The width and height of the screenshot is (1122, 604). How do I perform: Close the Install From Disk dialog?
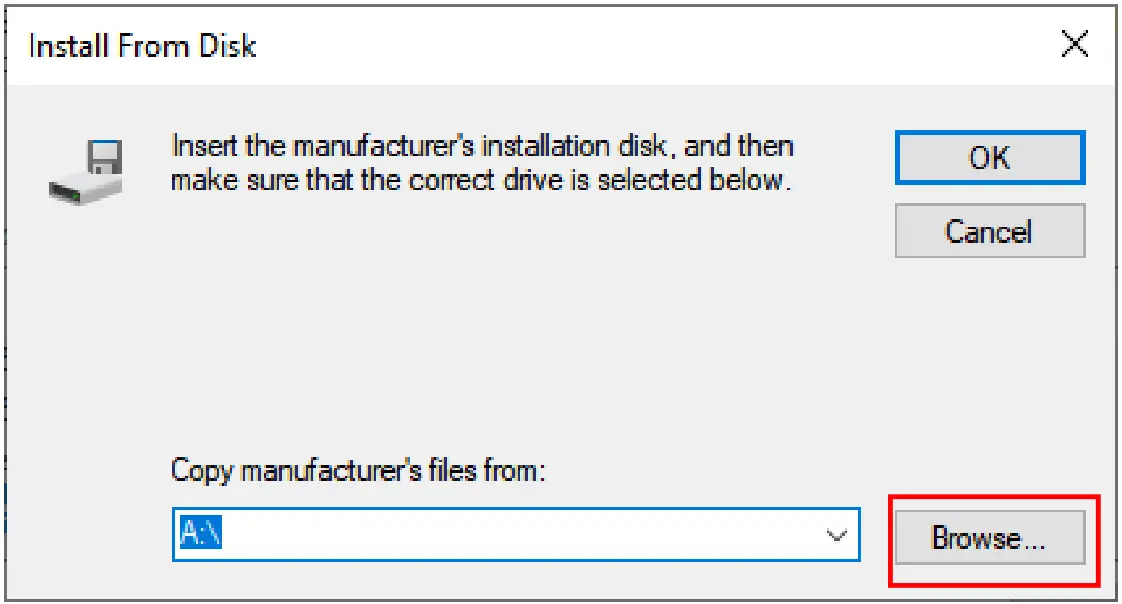[x=1074, y=45]
